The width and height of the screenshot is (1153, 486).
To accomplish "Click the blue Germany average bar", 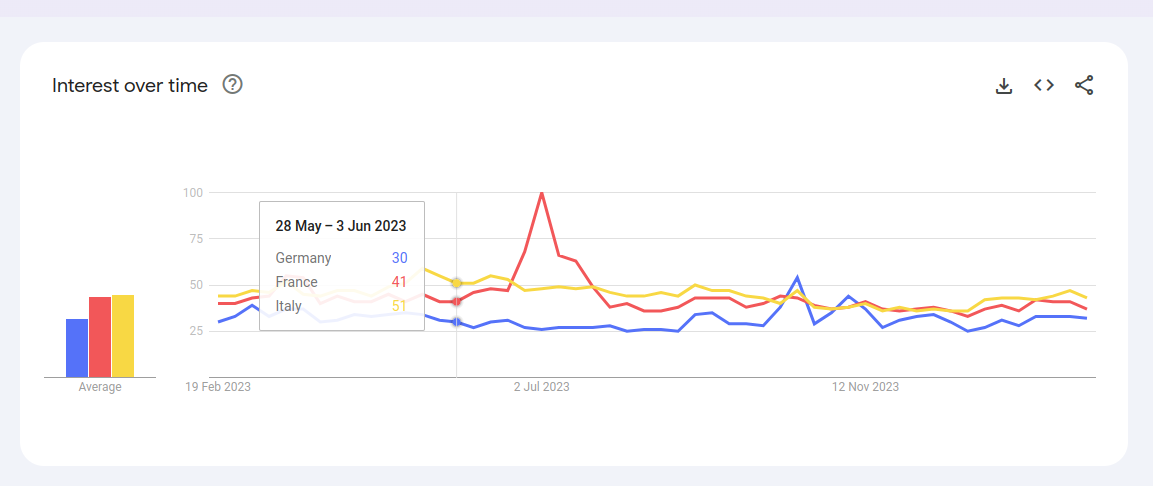I will coord(77,348).
